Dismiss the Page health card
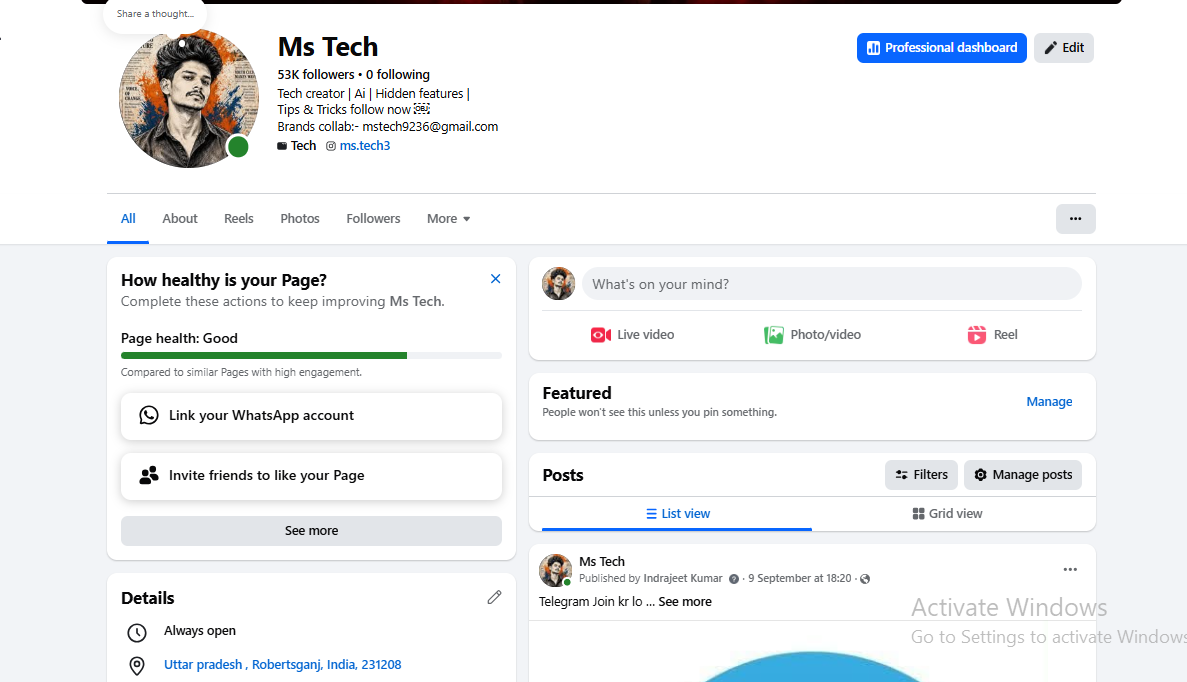 pyautogui.click(x=495, y=279)
